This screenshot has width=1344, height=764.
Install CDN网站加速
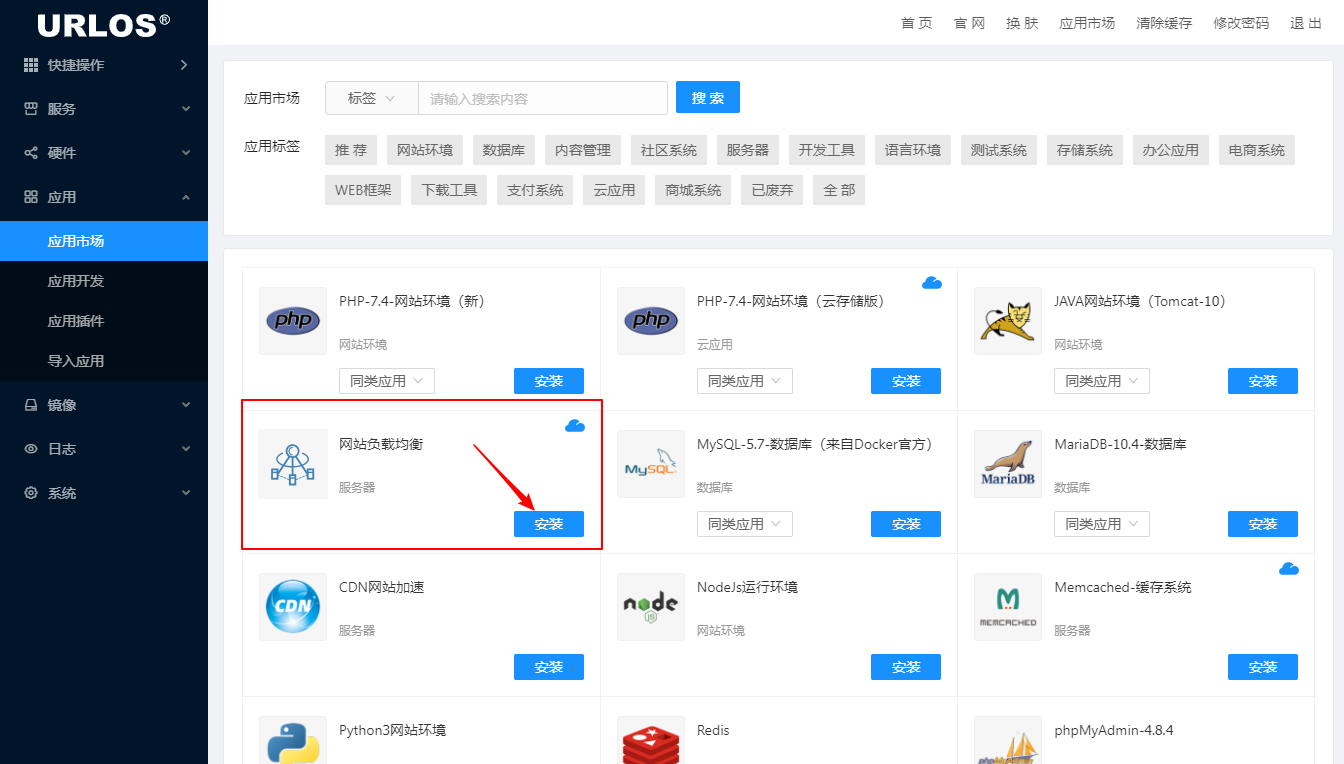tap(549, 667)
